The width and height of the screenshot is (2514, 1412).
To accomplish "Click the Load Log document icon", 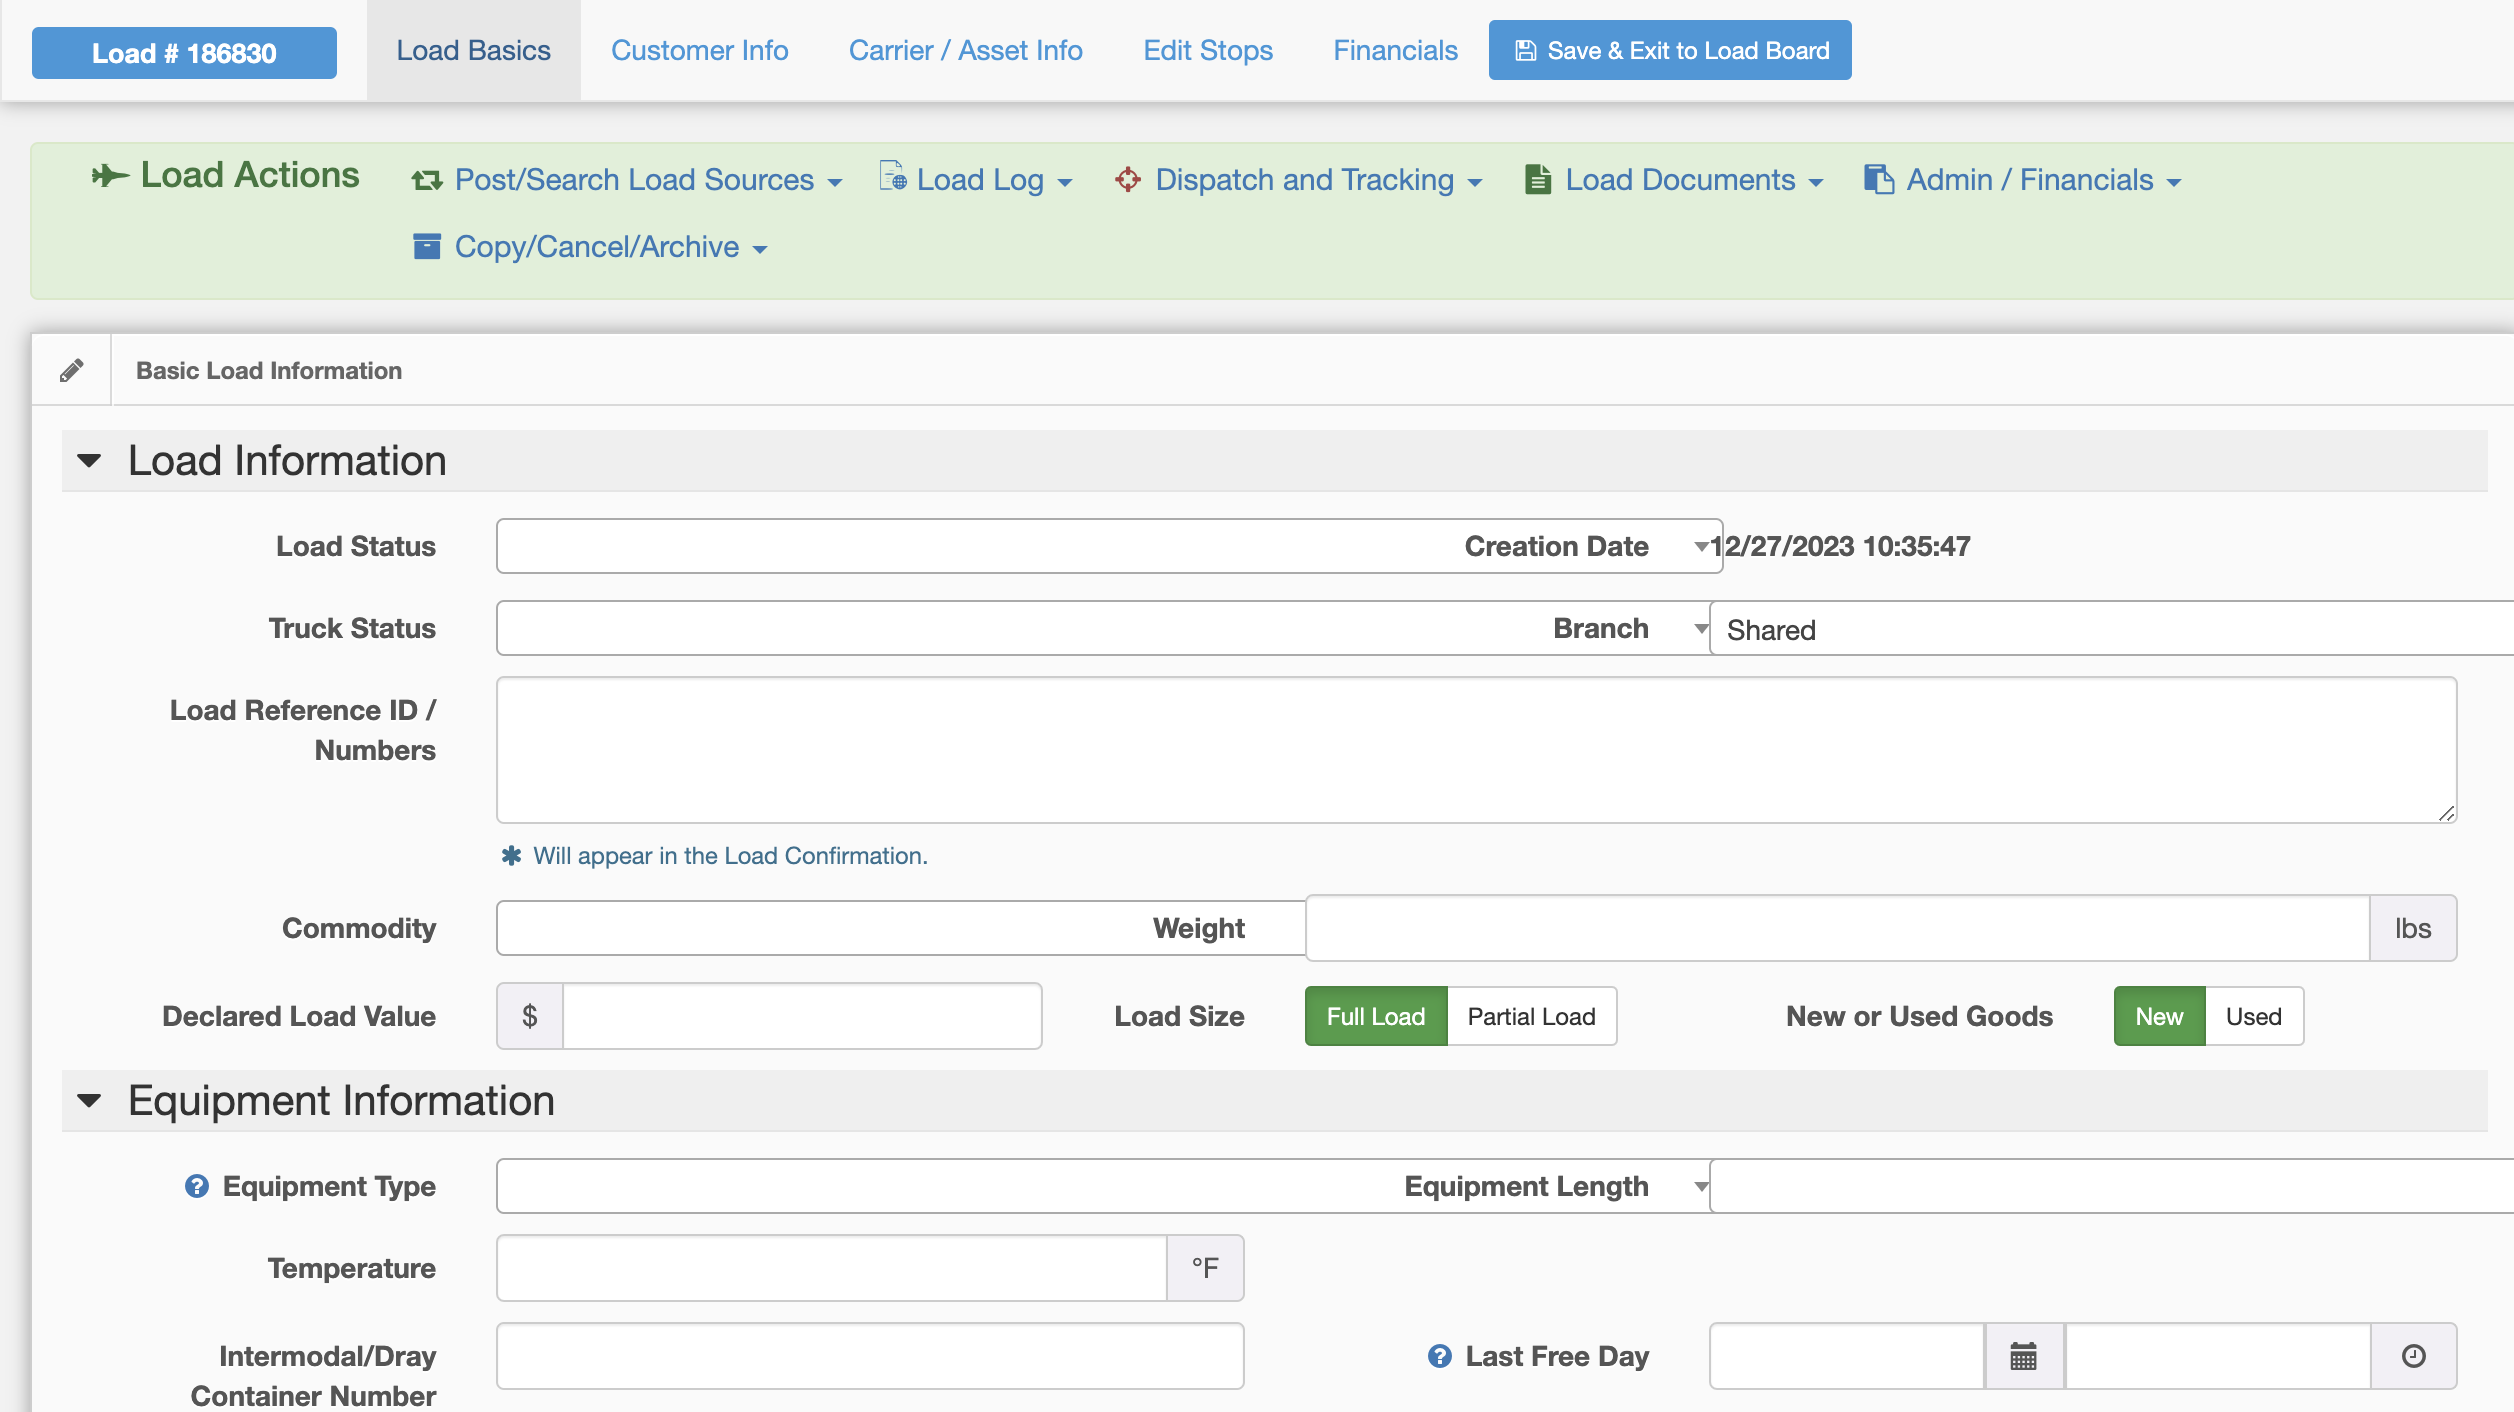I will (x=892, y=177).
